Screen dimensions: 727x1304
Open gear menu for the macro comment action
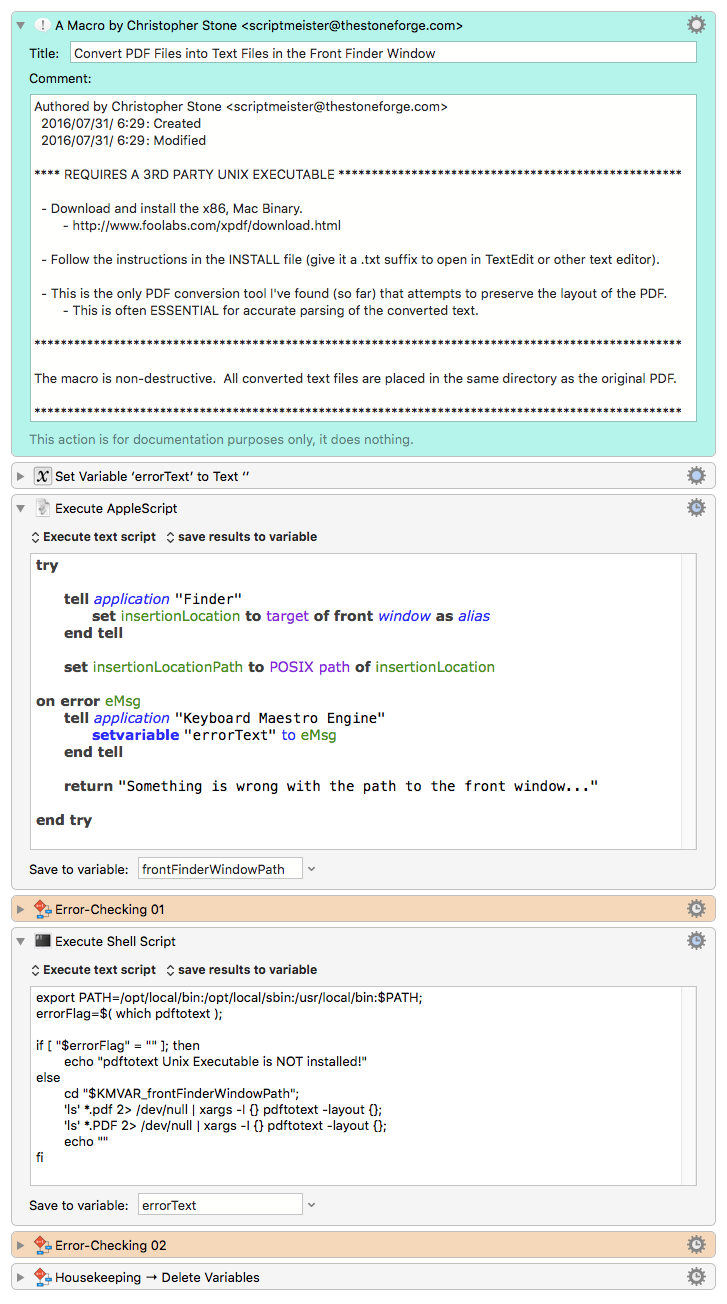696,25
